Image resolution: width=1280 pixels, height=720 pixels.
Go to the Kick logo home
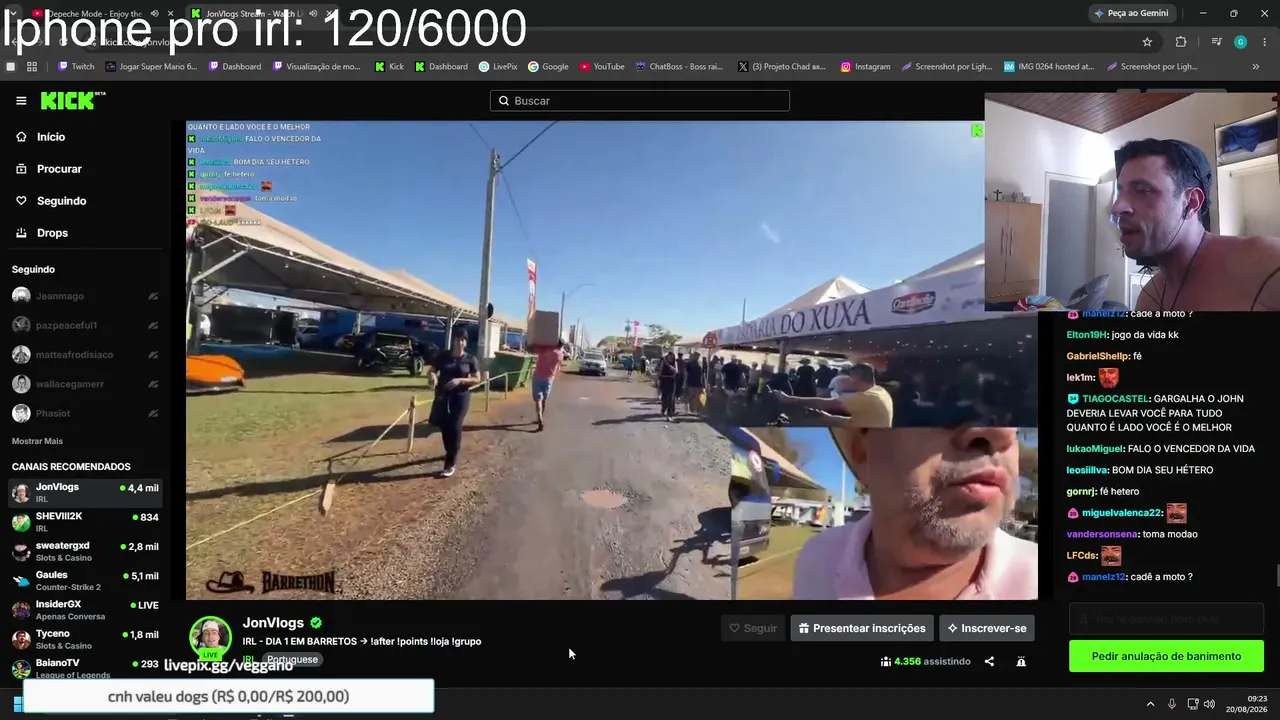[x=72, y=100]
